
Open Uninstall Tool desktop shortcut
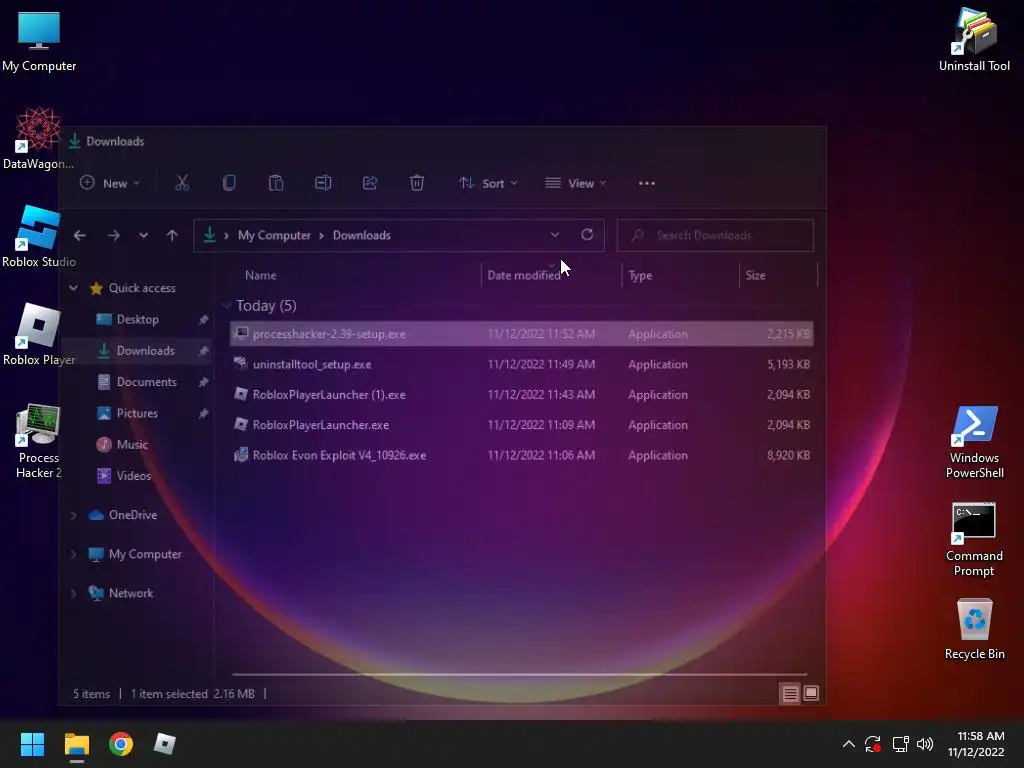(974, 40)
